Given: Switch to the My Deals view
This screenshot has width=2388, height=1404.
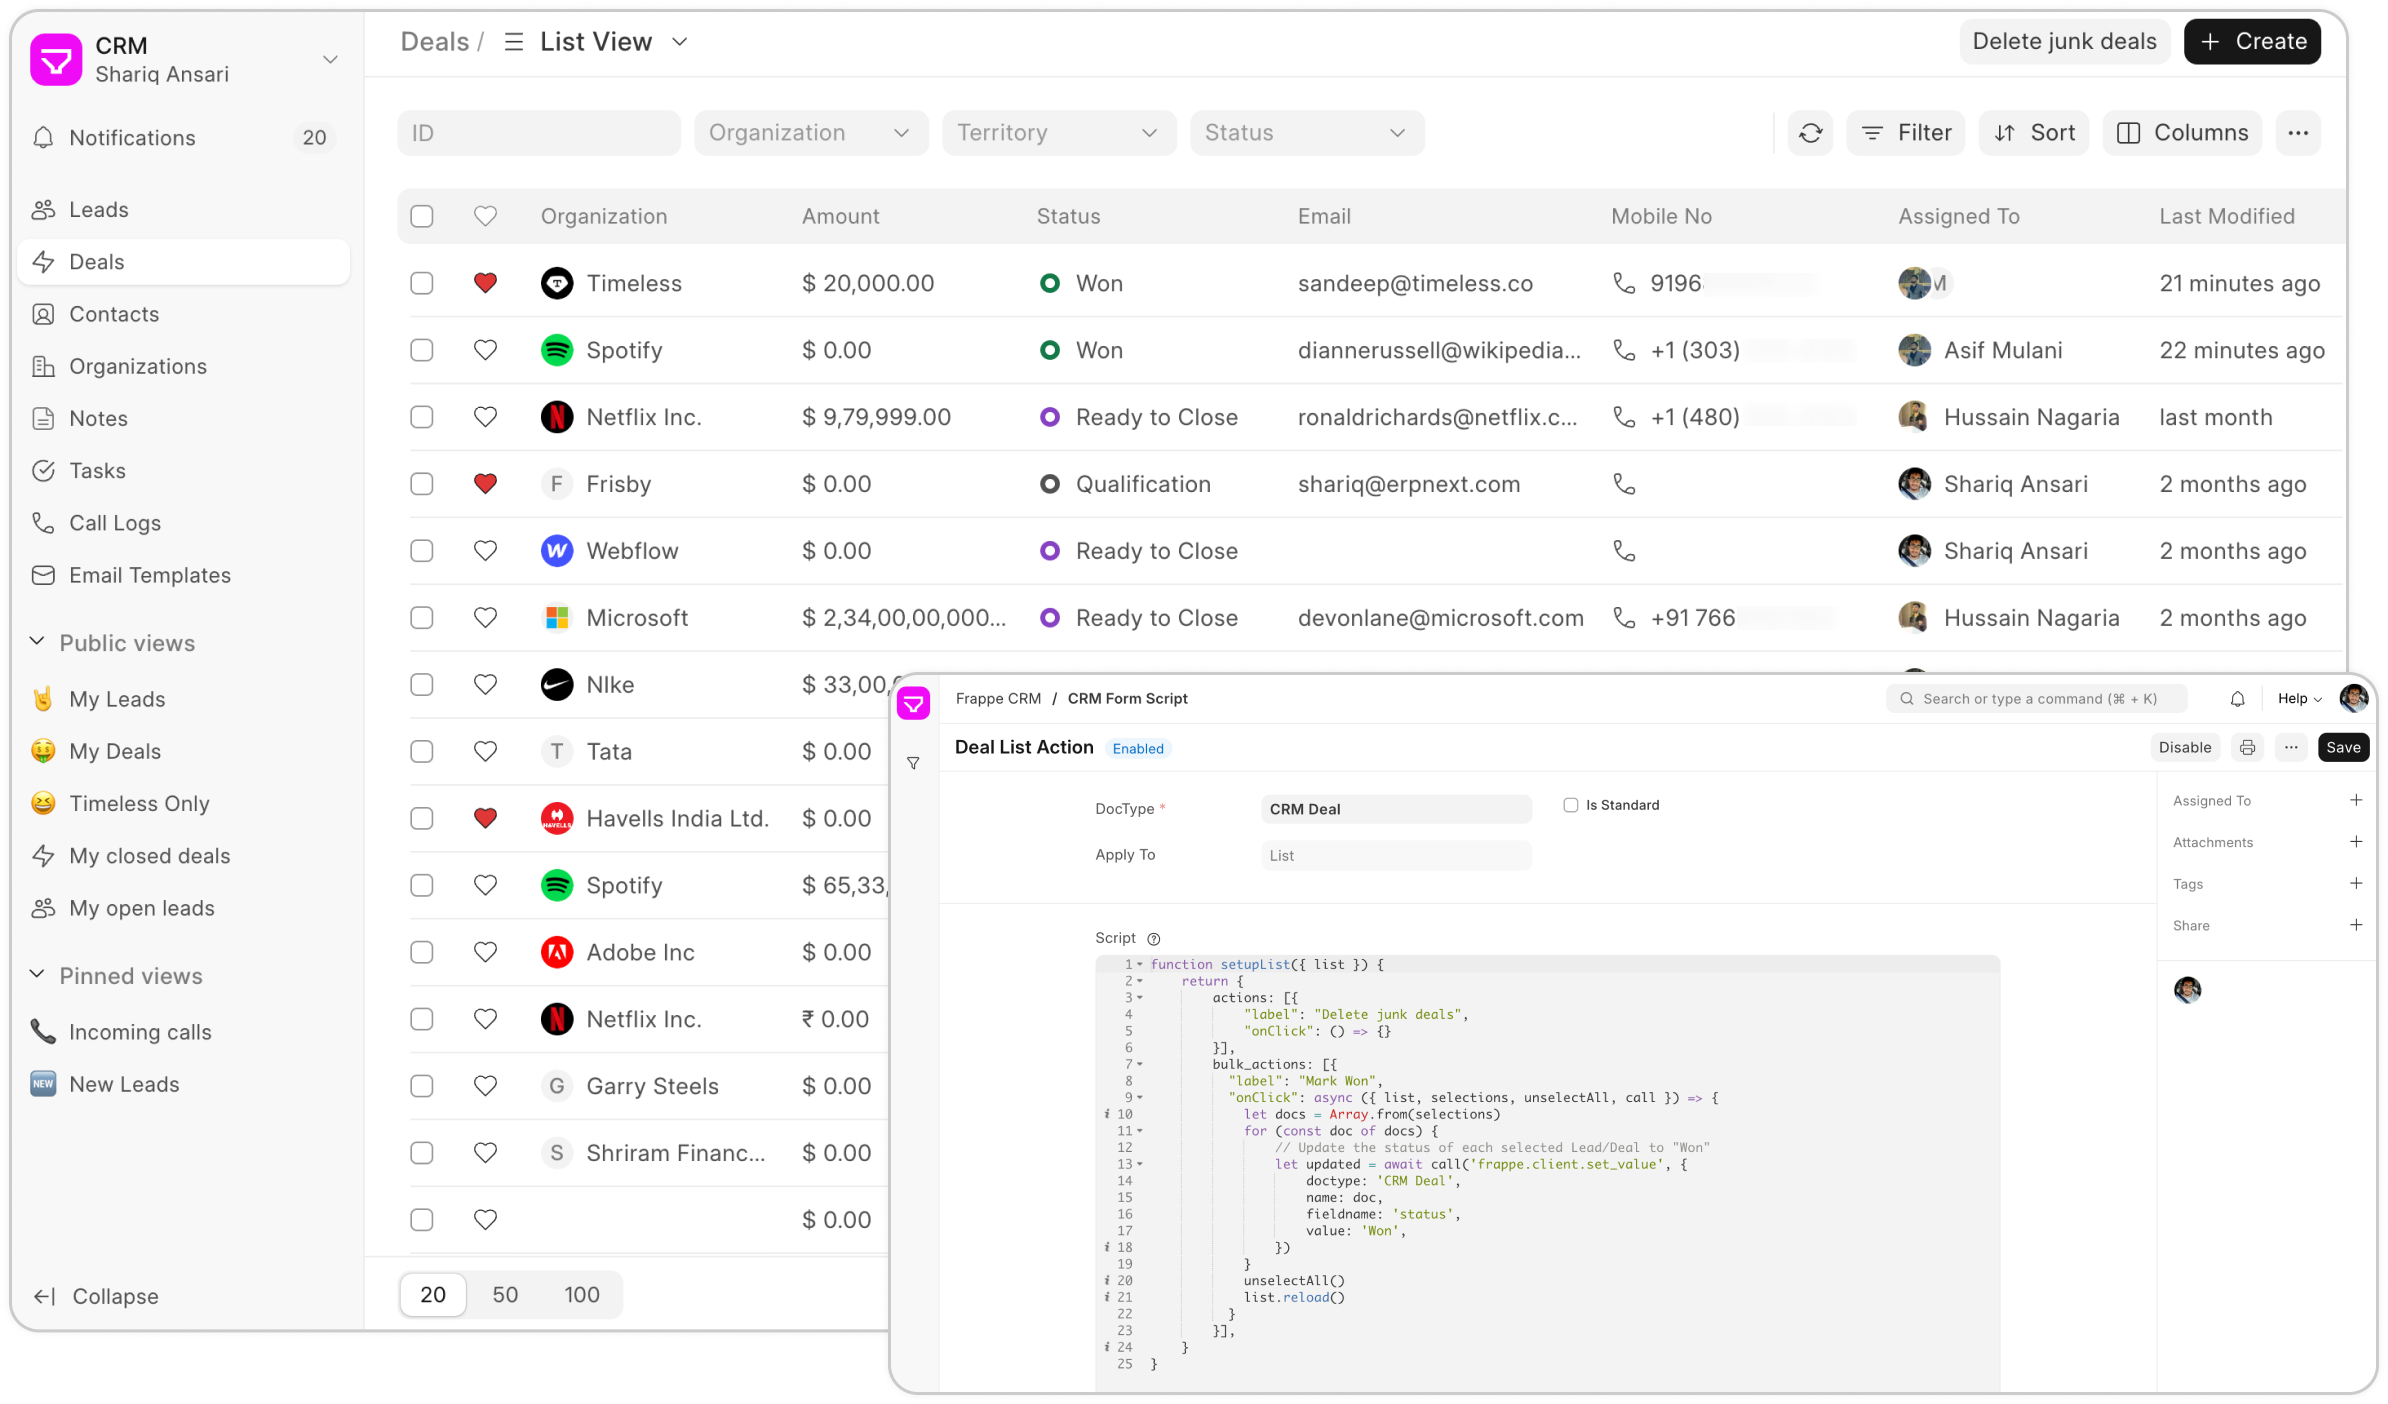Looking at the screenshot, I should 114,751.
